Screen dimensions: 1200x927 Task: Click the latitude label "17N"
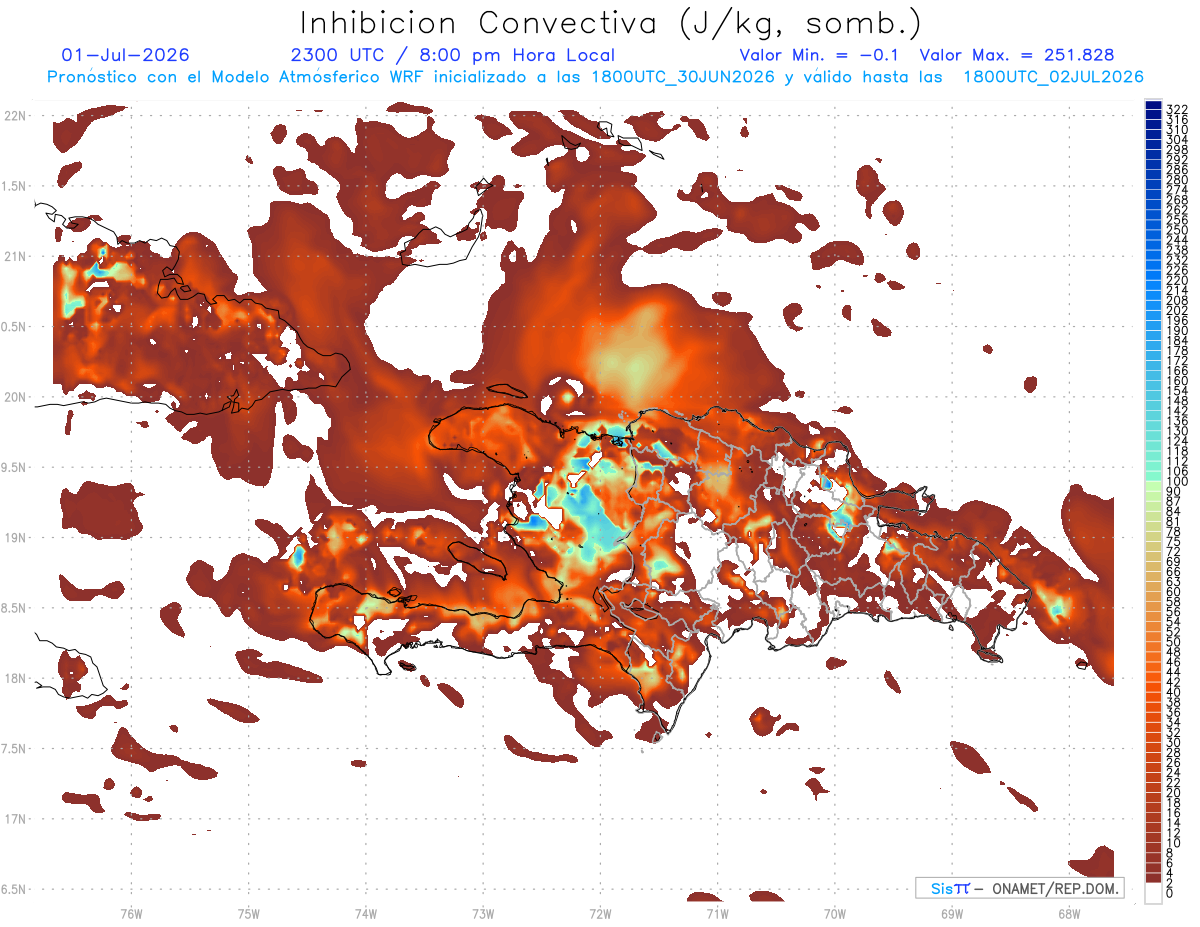point(15,819)
